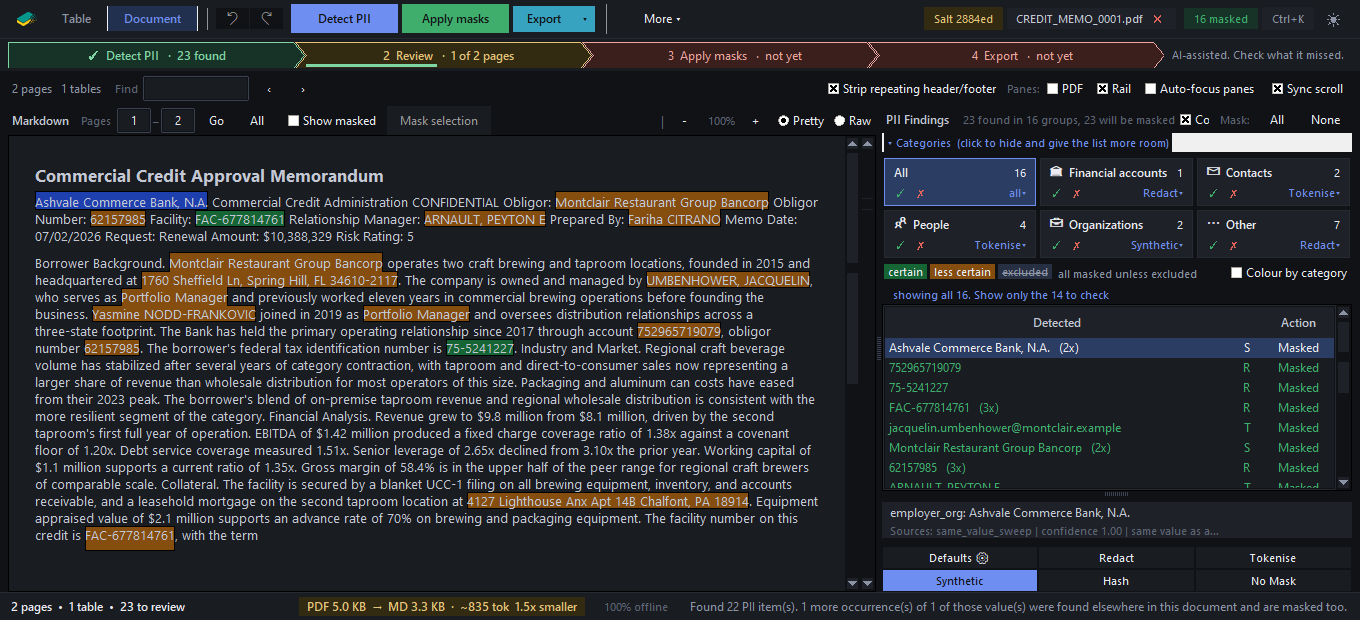Click Show only the 14 to check link
Viewport: 1360px width, 620px height.
tap(1041, 295)
